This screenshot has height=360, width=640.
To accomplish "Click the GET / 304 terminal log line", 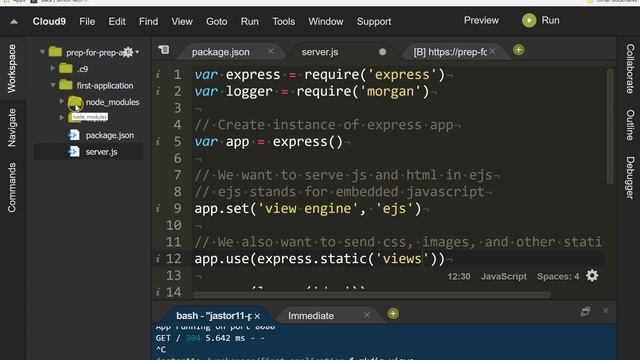I will [x=210, y=338].
